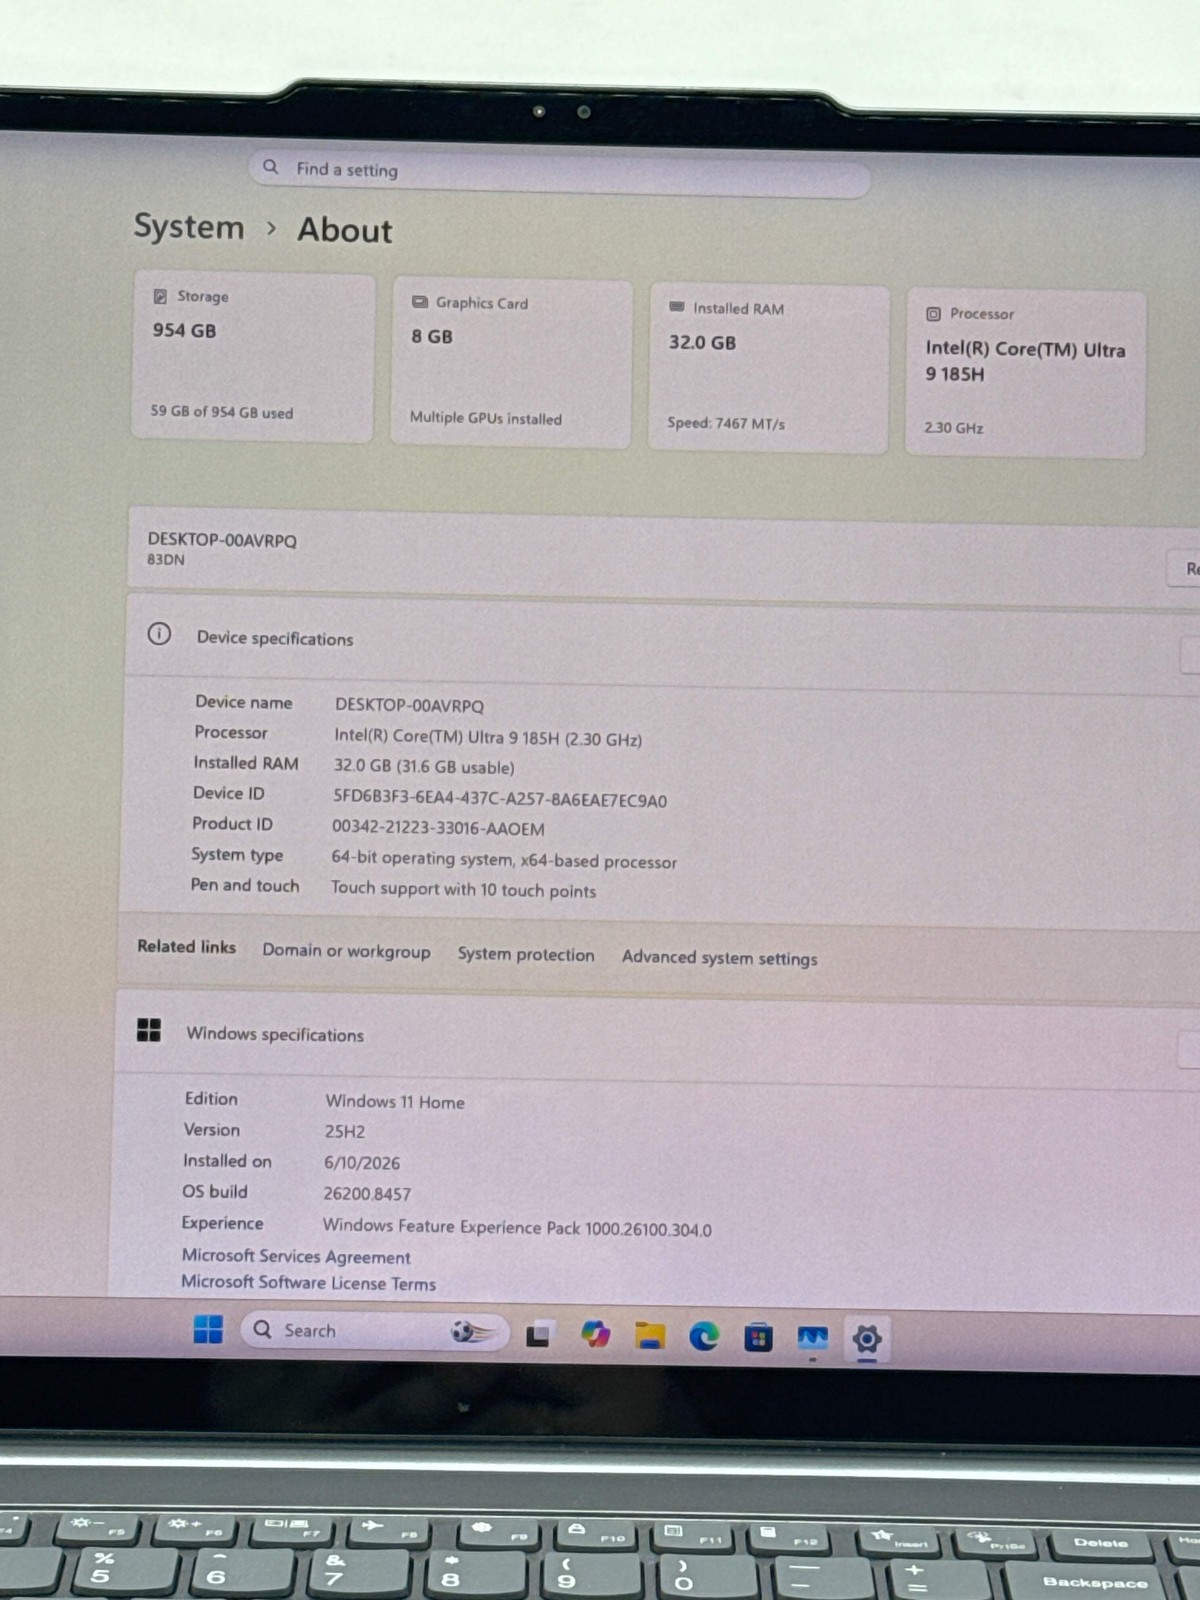Open the Processor Core Ultra 9 card
Screen dimensions: 1200x1600
coord(1025,374)
